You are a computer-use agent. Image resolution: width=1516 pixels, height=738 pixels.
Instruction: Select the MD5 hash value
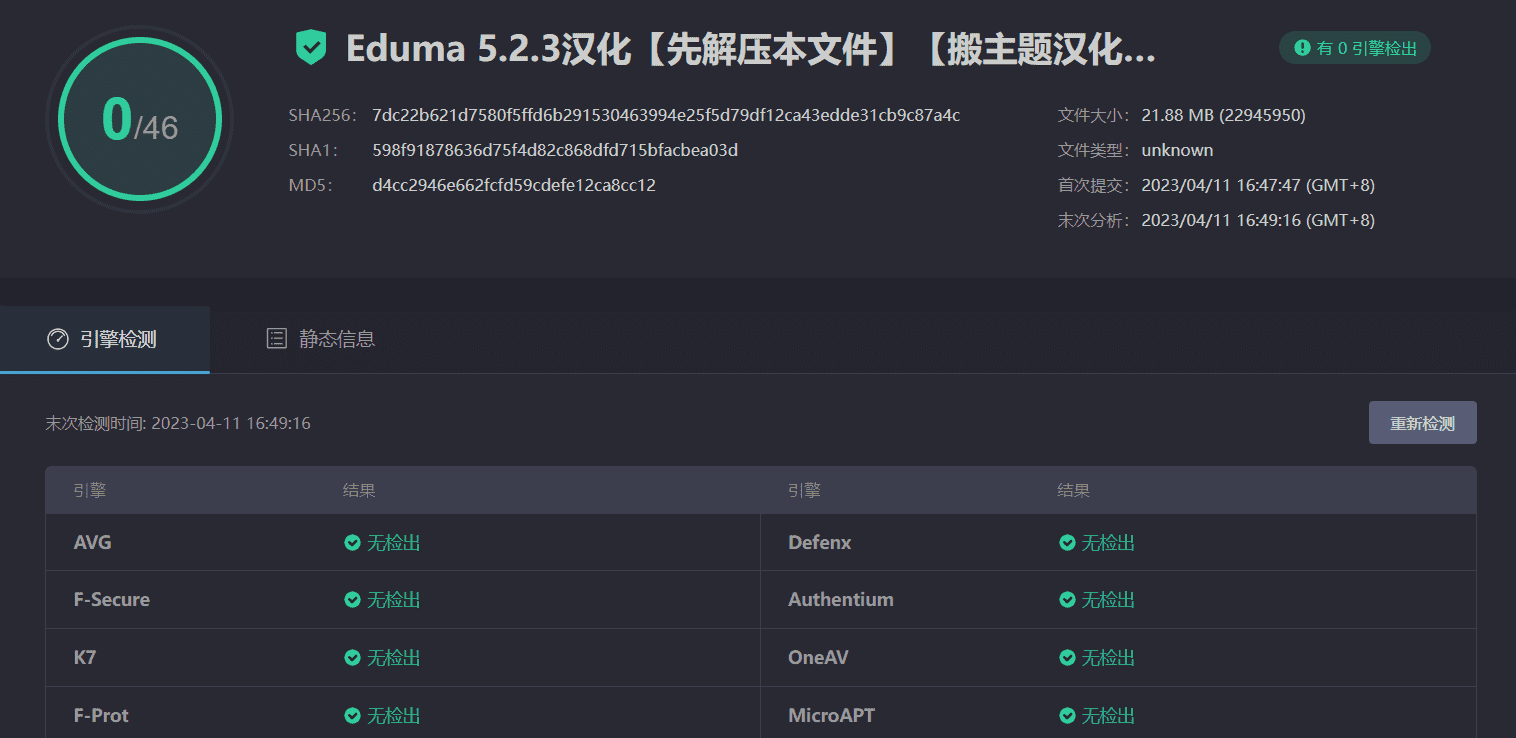pyautogui.click(x=514, y=185)
